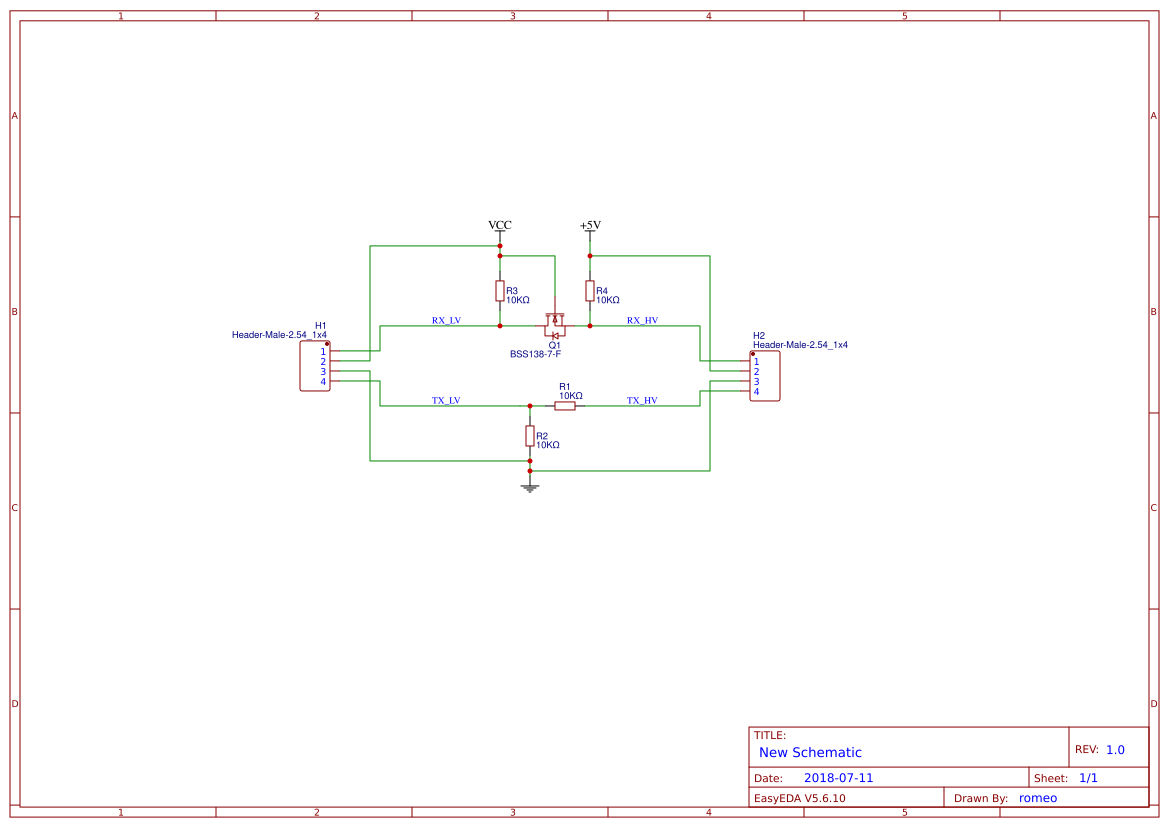Click the date 2018-07-11 in title block

tap(841, 777)
